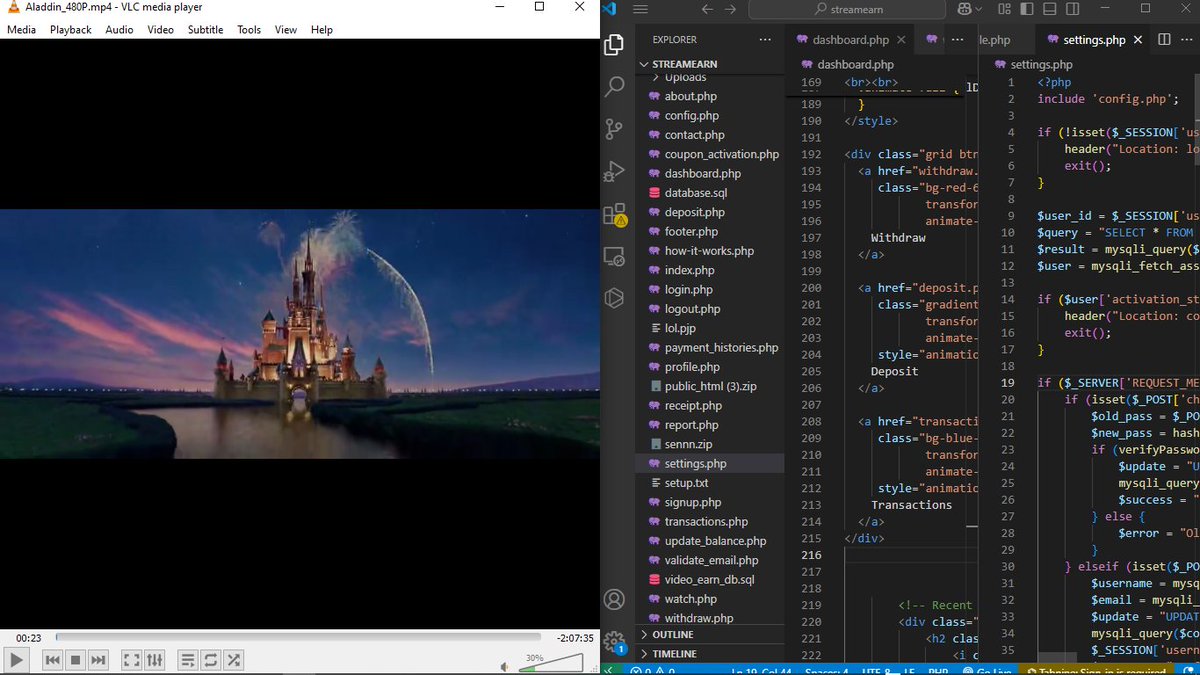Go back using VS Code navigation arrow
Viewport: 1200px width, 675px height.
708,9
